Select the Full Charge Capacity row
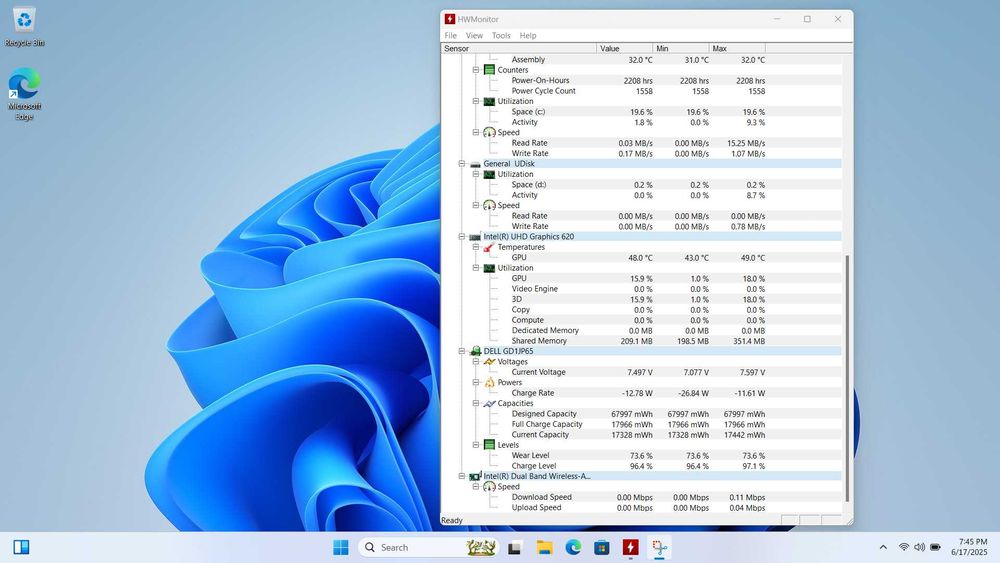 [641, 424]
